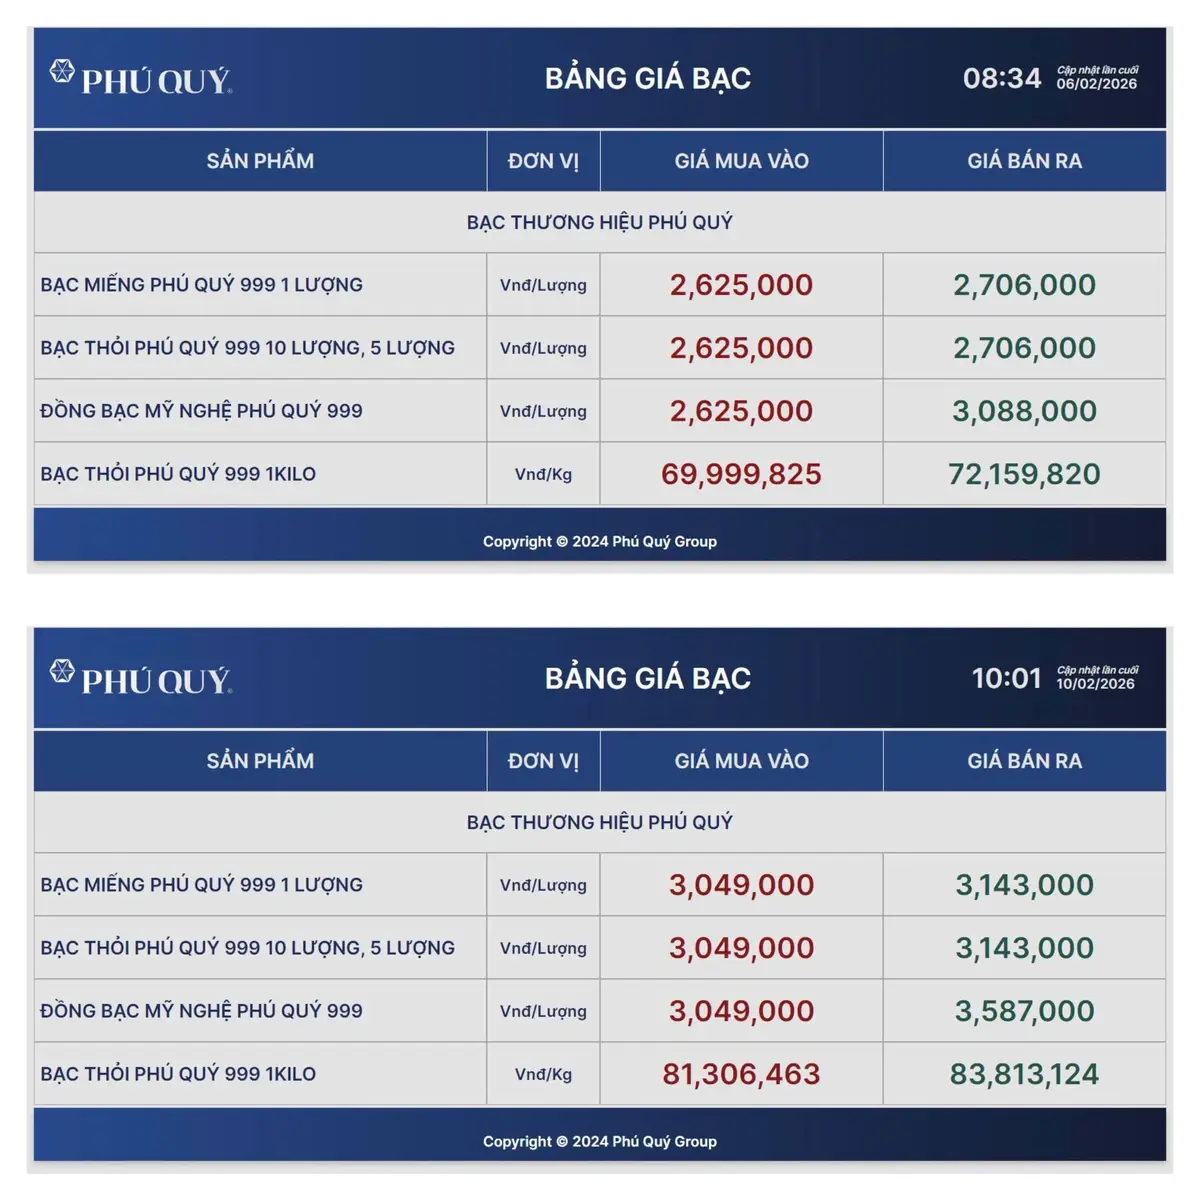Click BẢNG GIÁ BẠC title in the 10/02/2026 table
The height and width of the screenshot is (1200, 1200).
pos(648,678)
